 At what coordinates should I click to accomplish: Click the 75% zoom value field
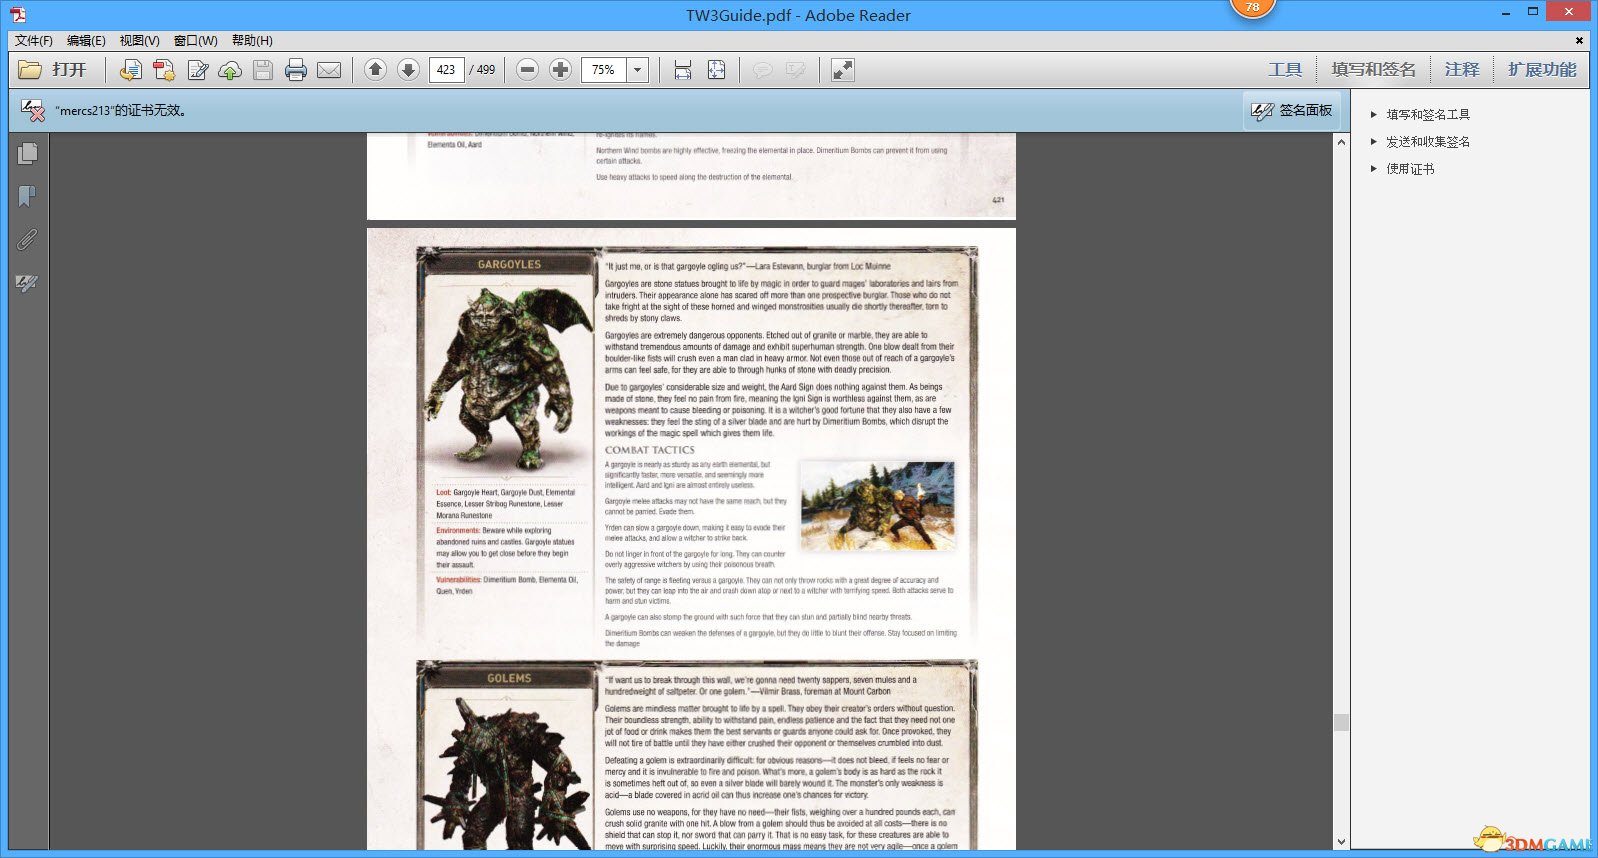604,70
